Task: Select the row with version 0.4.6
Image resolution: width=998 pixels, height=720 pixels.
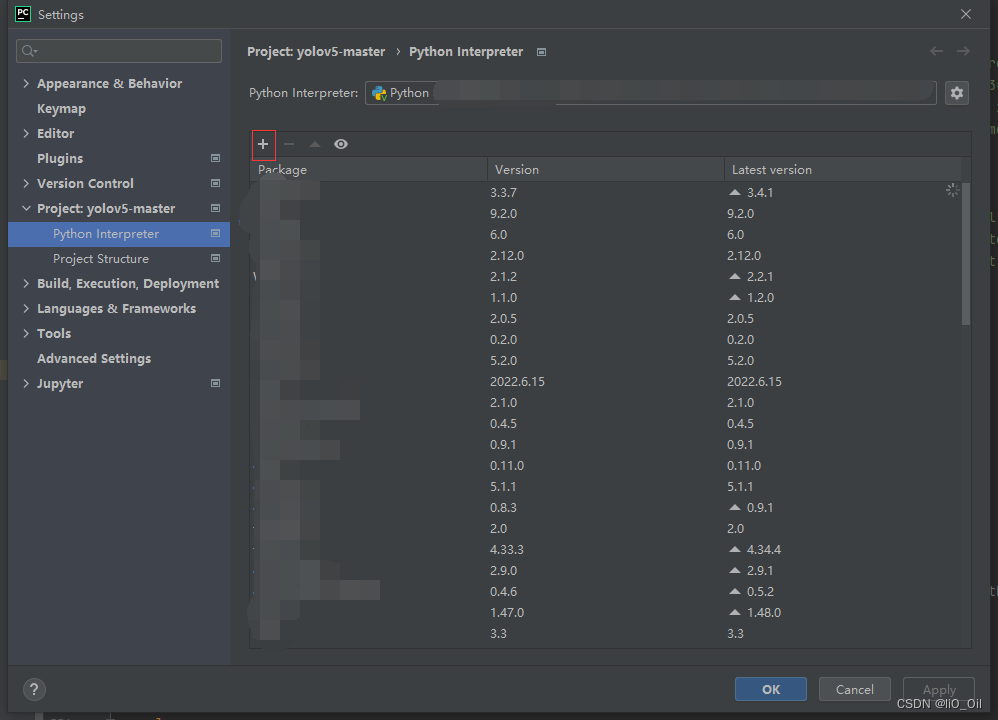Action: click(x=605, y=591)
